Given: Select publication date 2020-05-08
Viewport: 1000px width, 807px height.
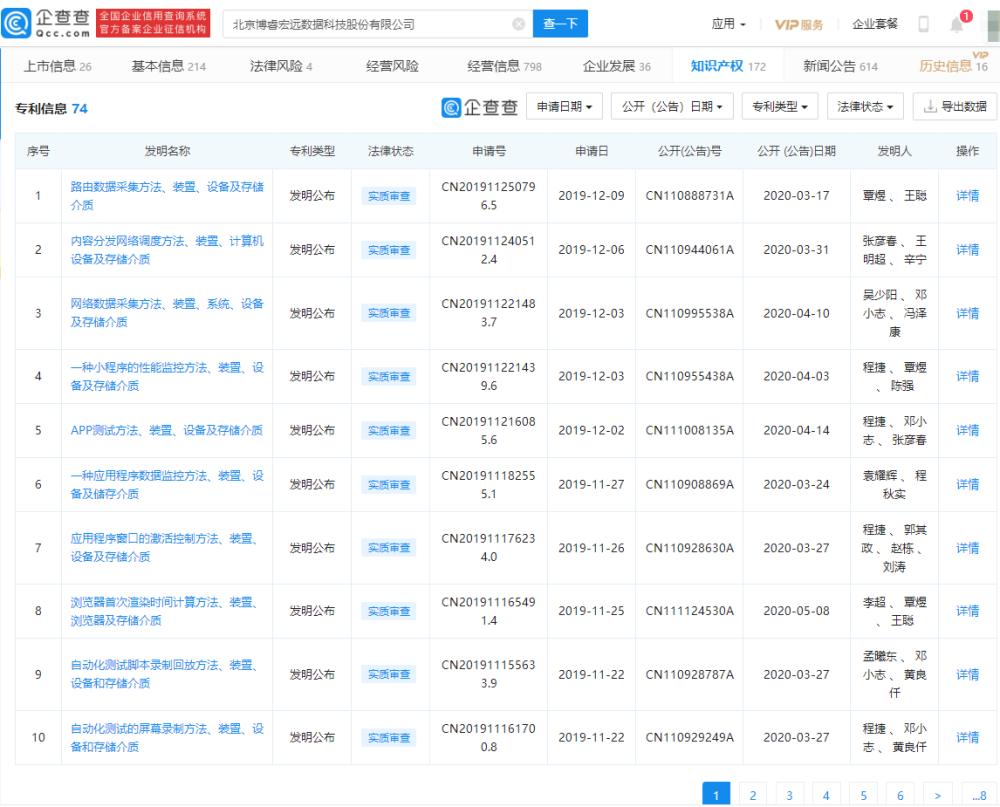Looking at the screenshot, I should (797, 611).
